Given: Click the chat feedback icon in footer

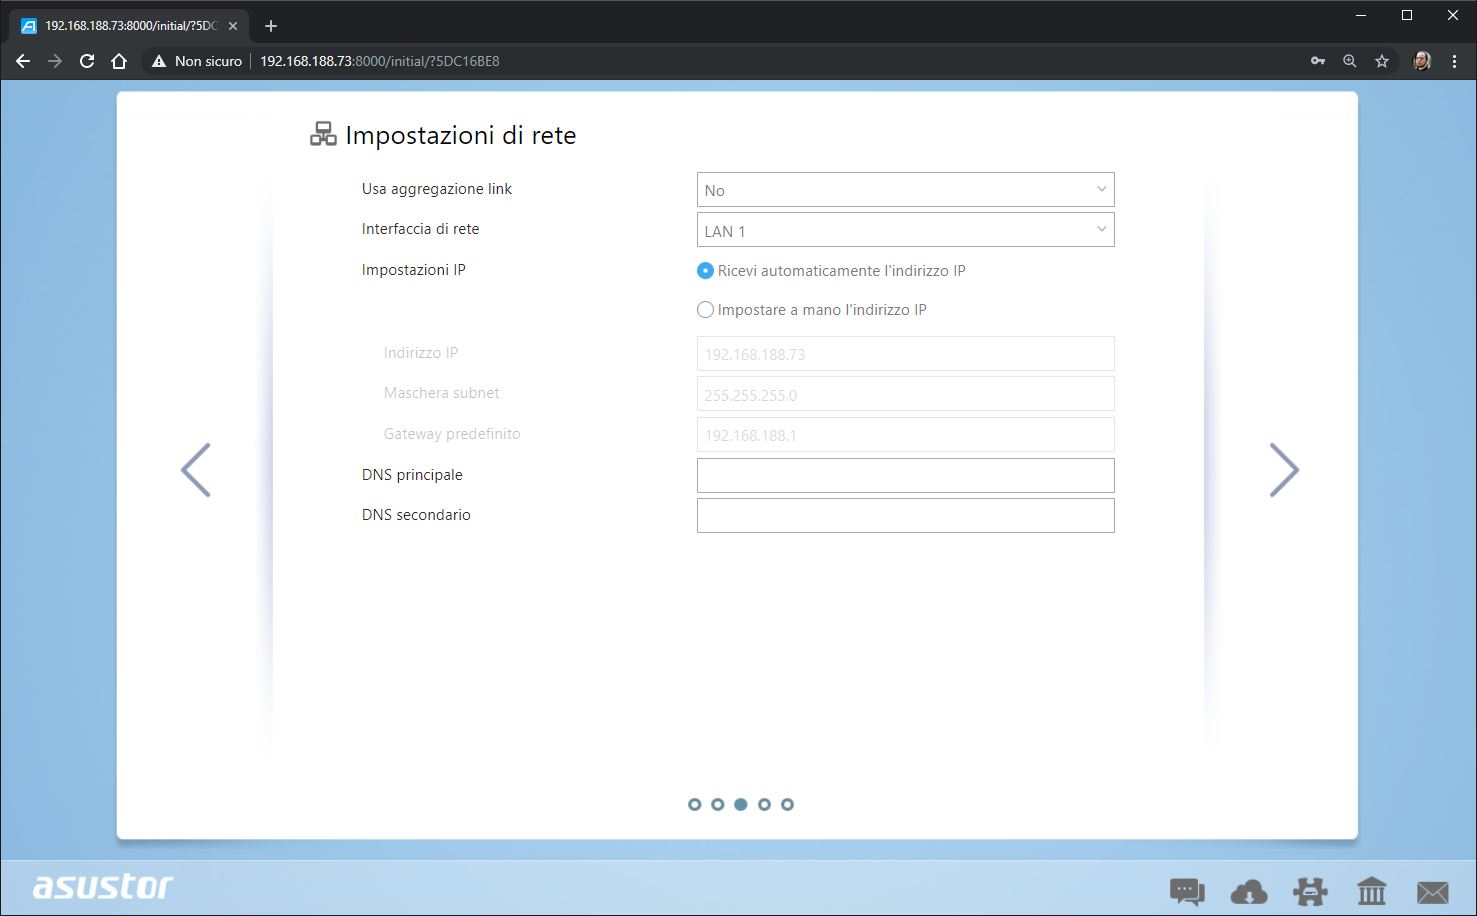Looking at the screenshot, I should coord(1187,890).
